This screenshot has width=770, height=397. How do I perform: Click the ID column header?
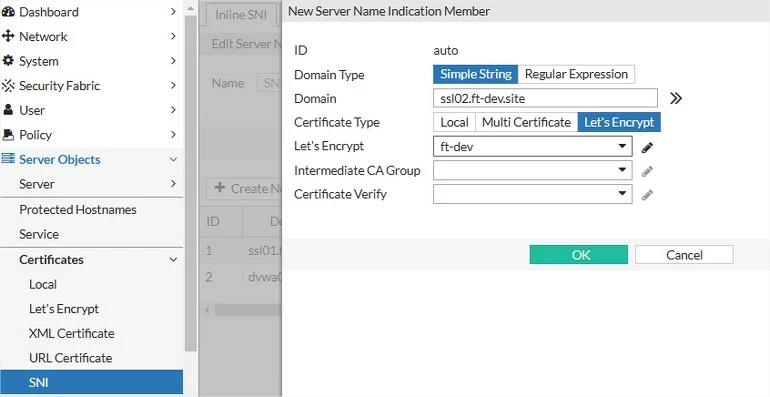point(221,222)
